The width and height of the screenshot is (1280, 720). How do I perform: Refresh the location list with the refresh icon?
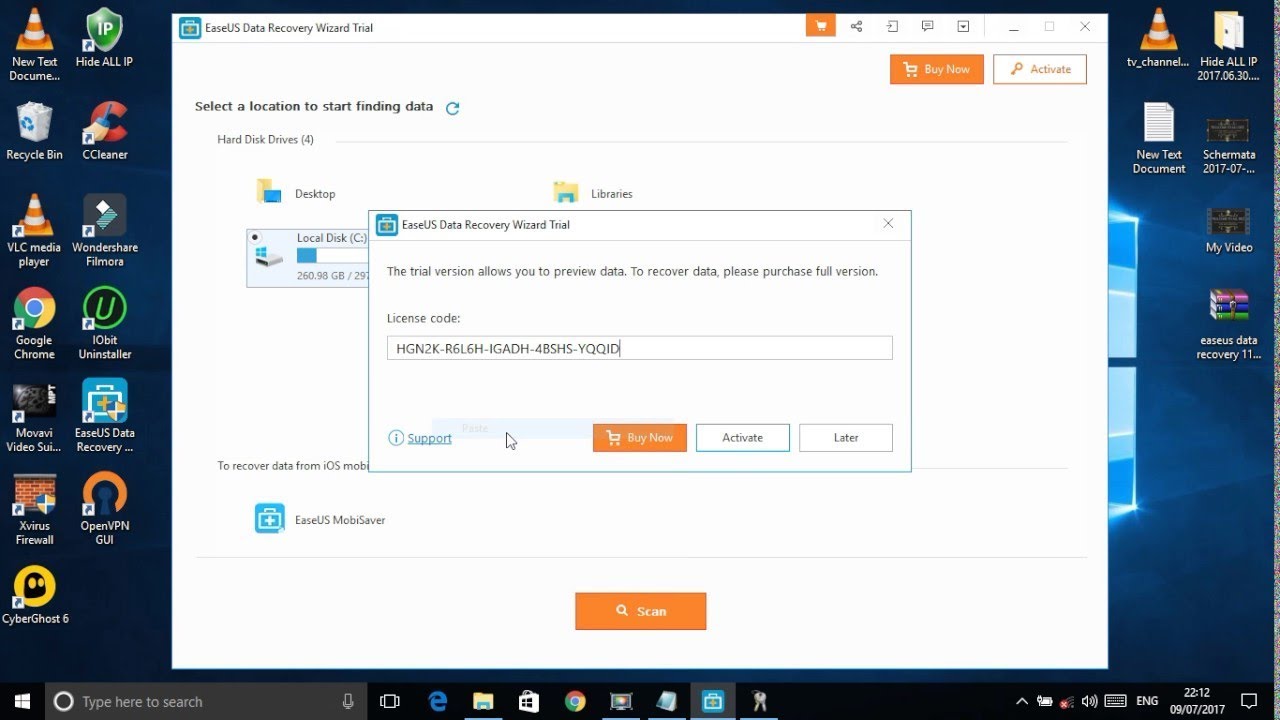pos(452,108)
